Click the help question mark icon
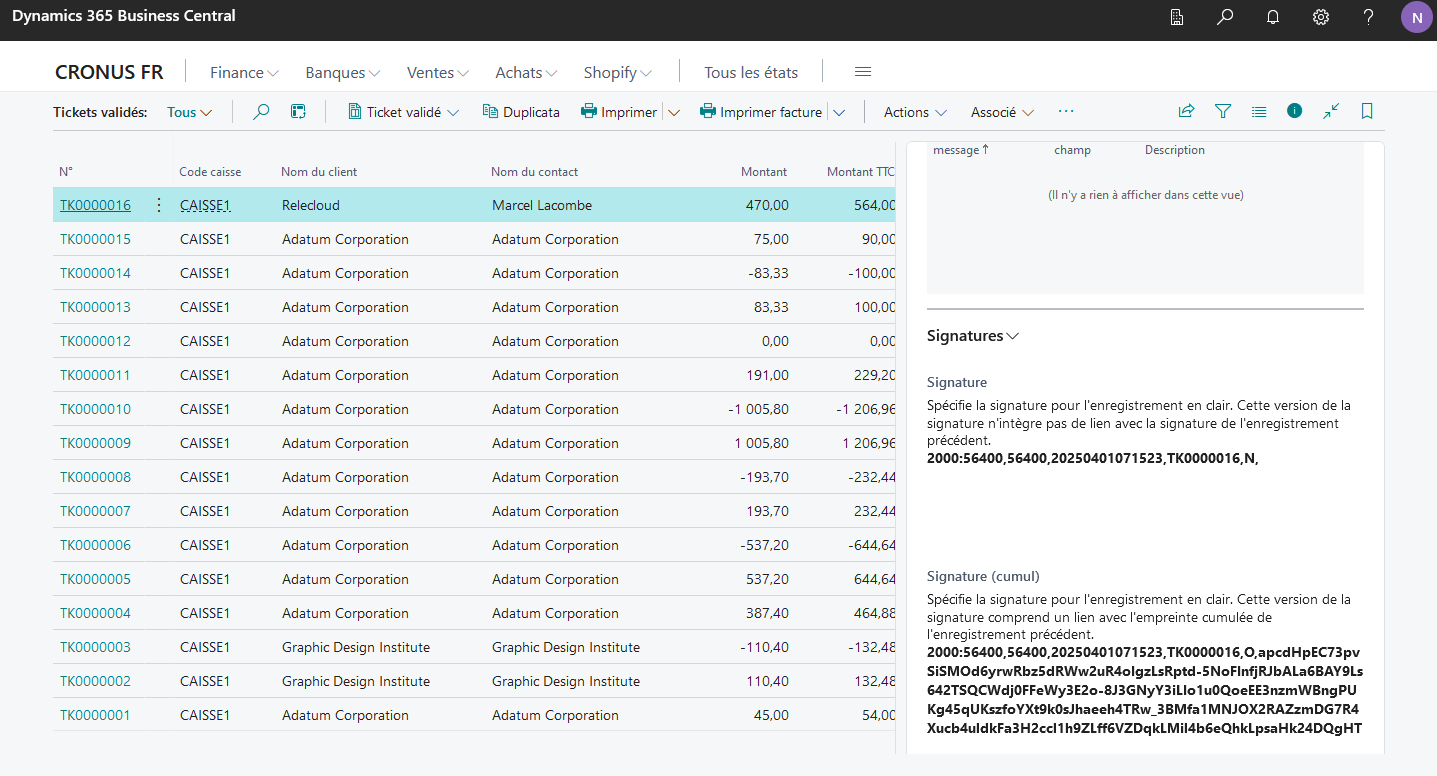This screenshot has width=1437, height=776. [x=1369, y=17]
